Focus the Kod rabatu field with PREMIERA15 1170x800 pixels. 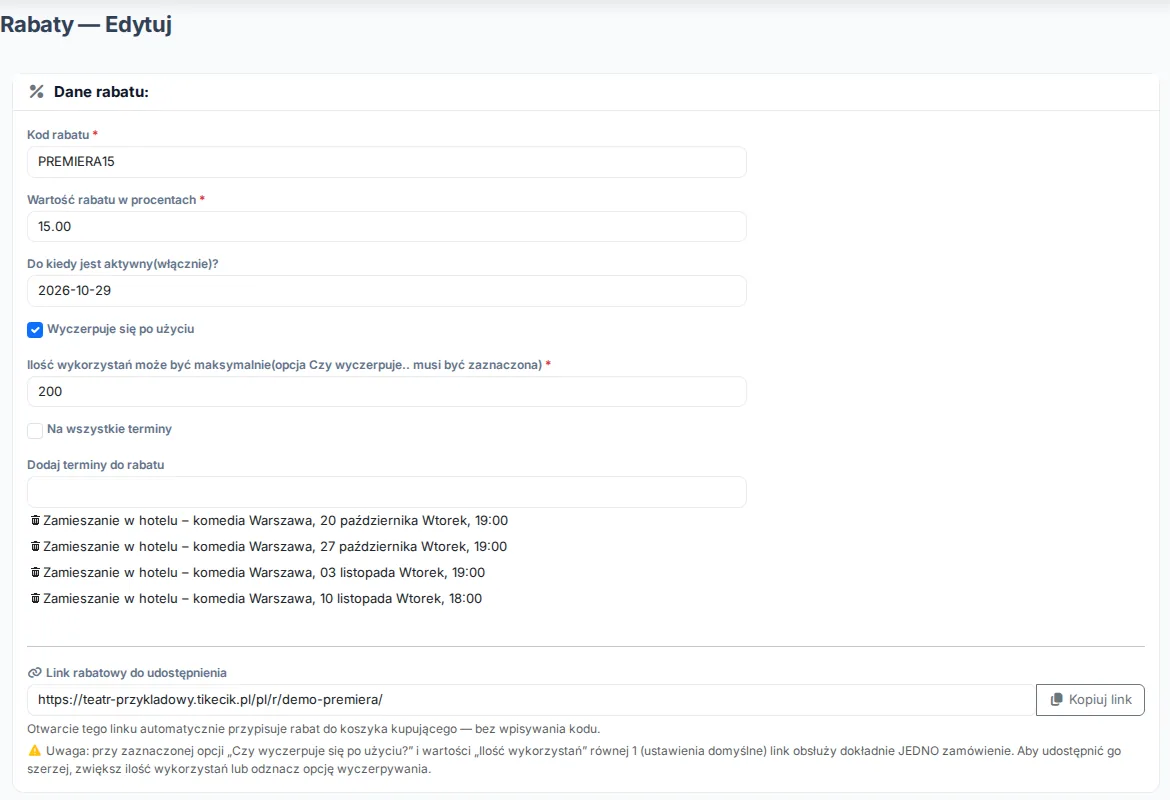(387, 162)
